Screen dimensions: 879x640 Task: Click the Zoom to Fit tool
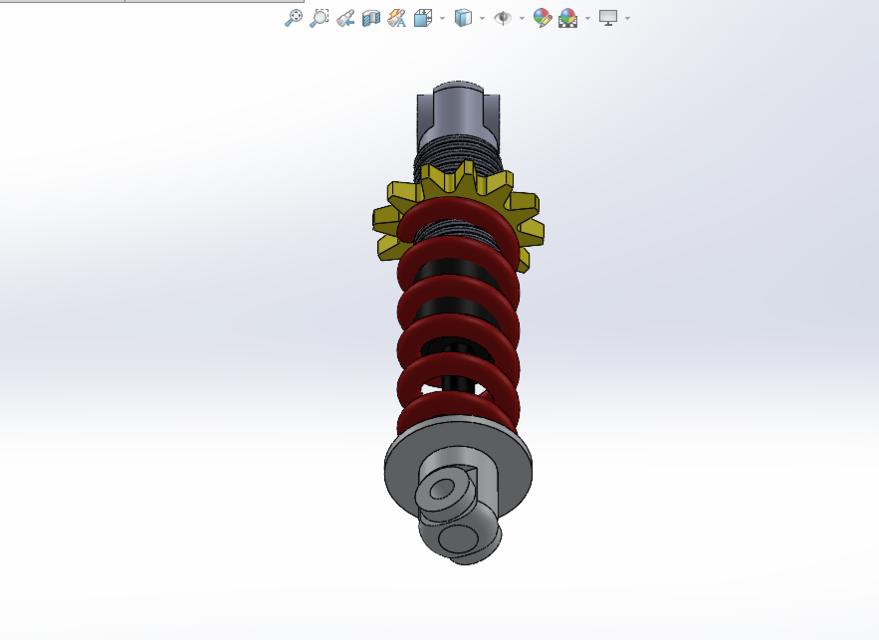(x=293, y=17)
